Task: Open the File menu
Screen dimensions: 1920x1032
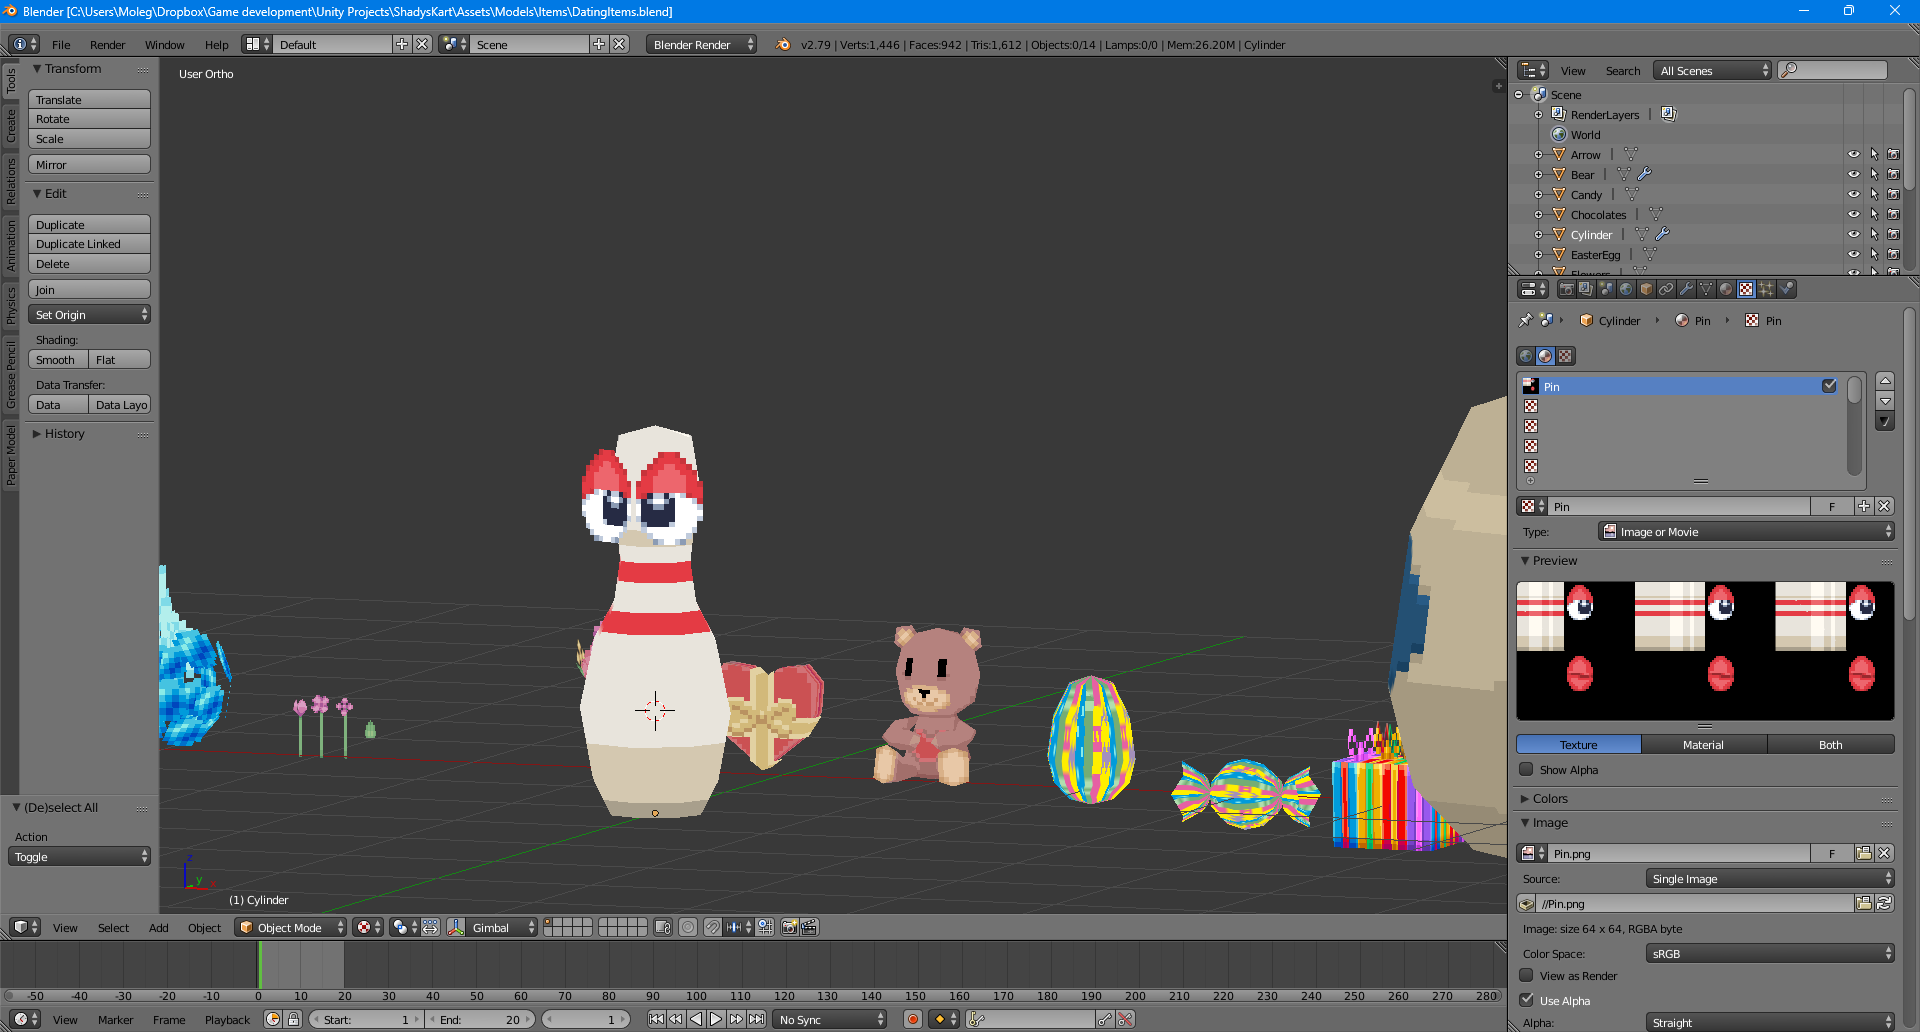Action: pyautogui.click(x=61, y=44)
